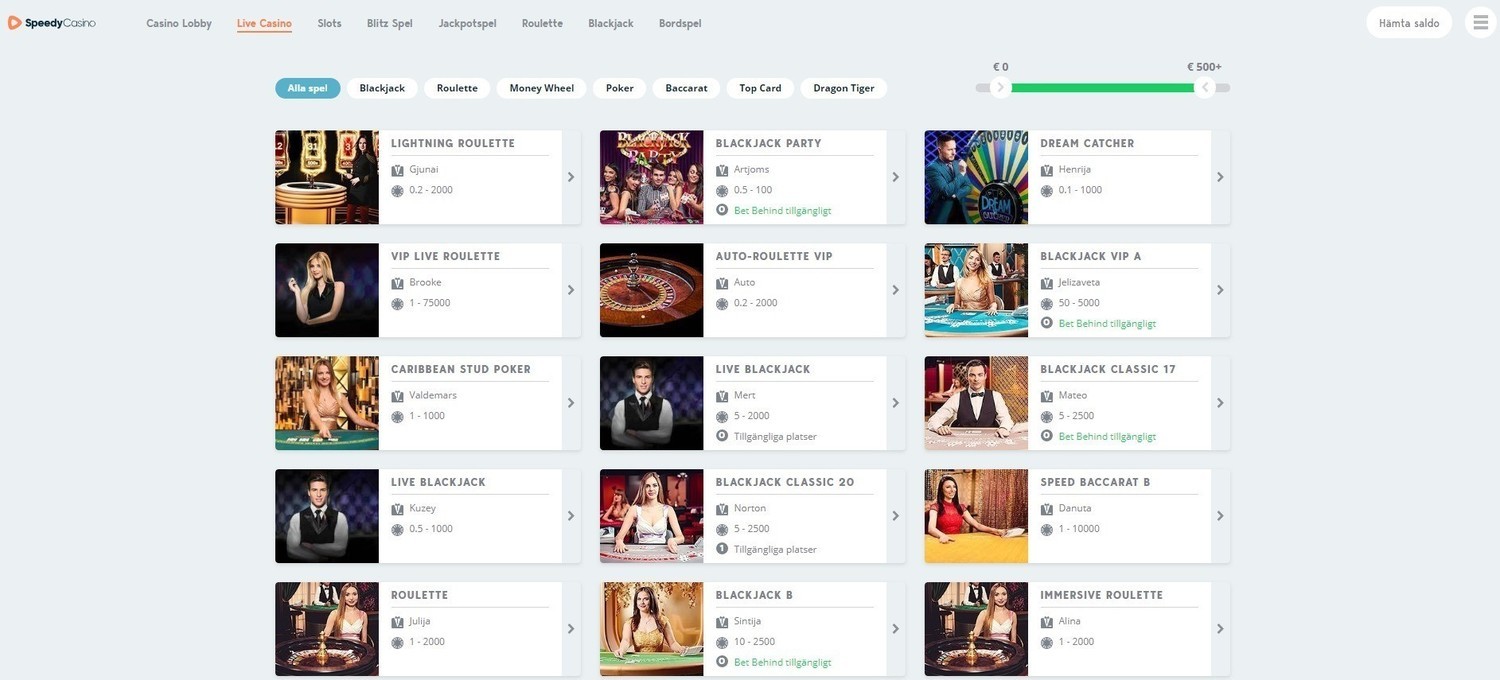Filter games by Money Wheel
The height and width of the screenshot is (680, 1500).
[x=542, y=88]
